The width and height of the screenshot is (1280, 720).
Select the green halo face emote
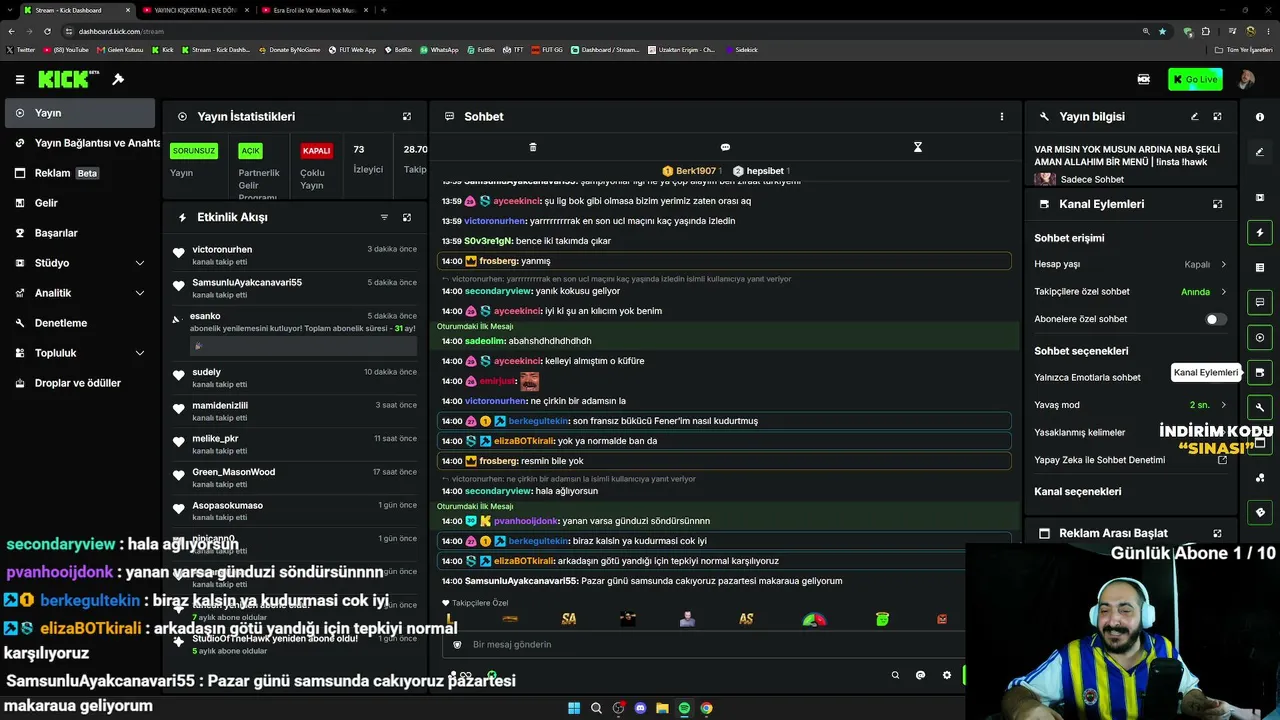tap(882, 619)
